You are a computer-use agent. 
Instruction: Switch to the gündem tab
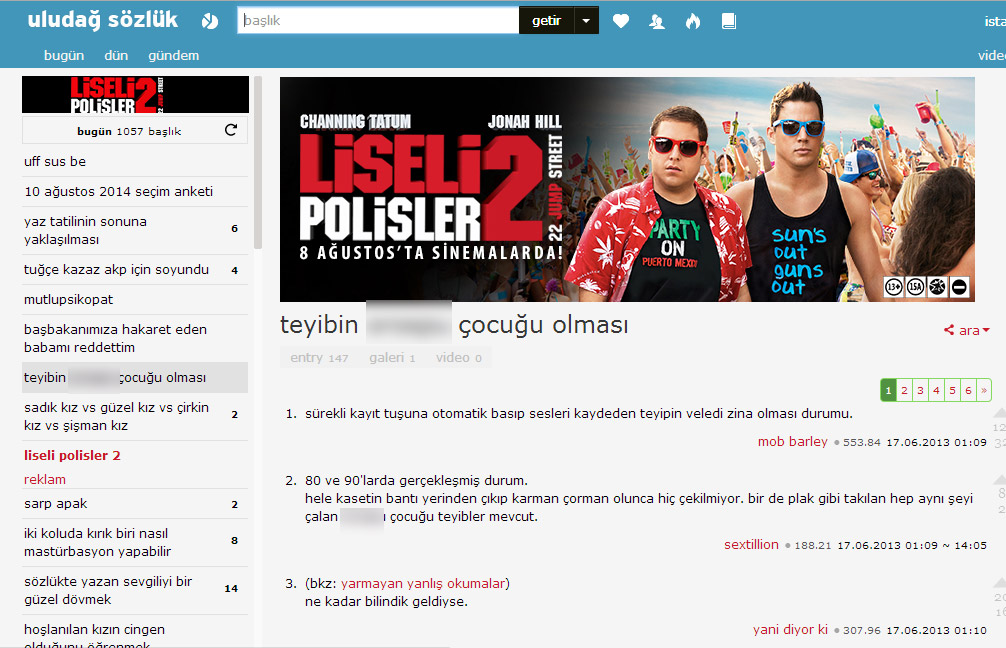(x=173, y=55)
